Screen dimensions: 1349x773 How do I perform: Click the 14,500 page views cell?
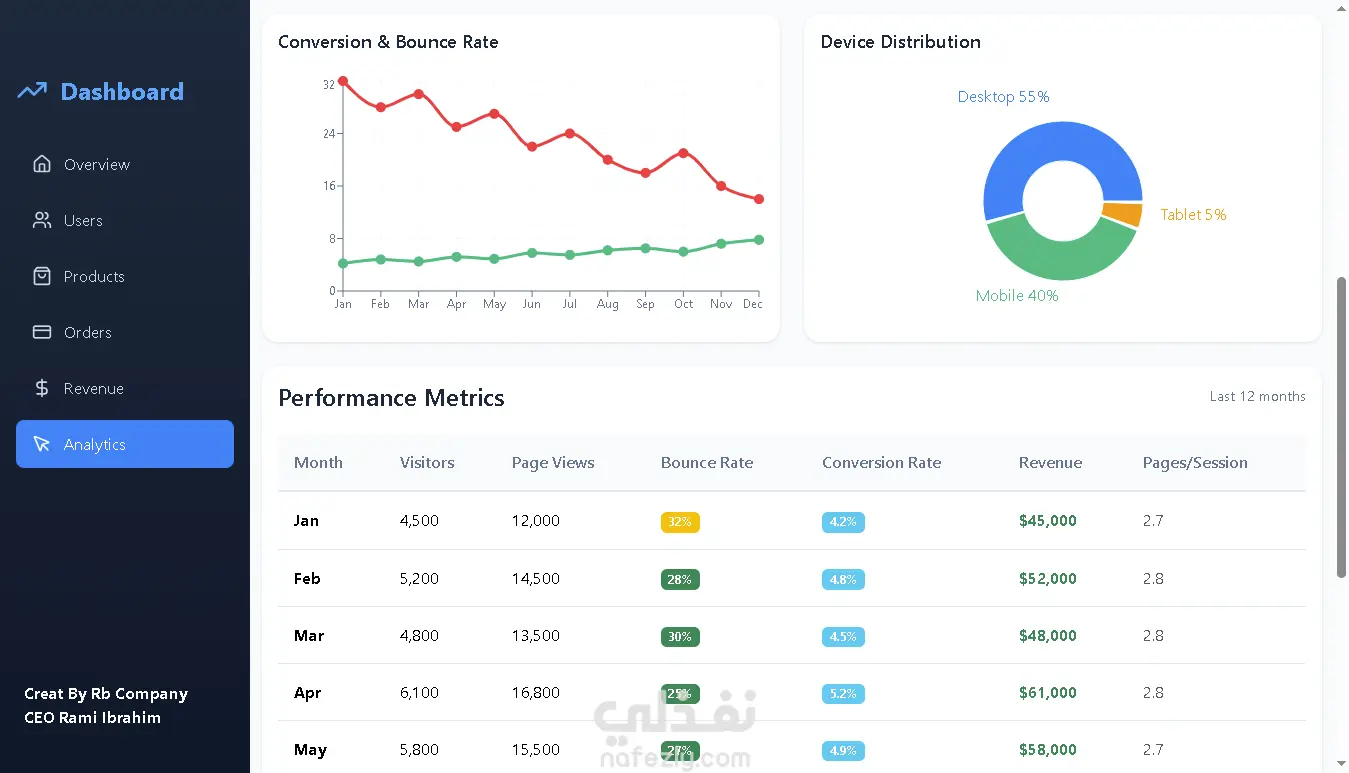[x=536, y=579]
